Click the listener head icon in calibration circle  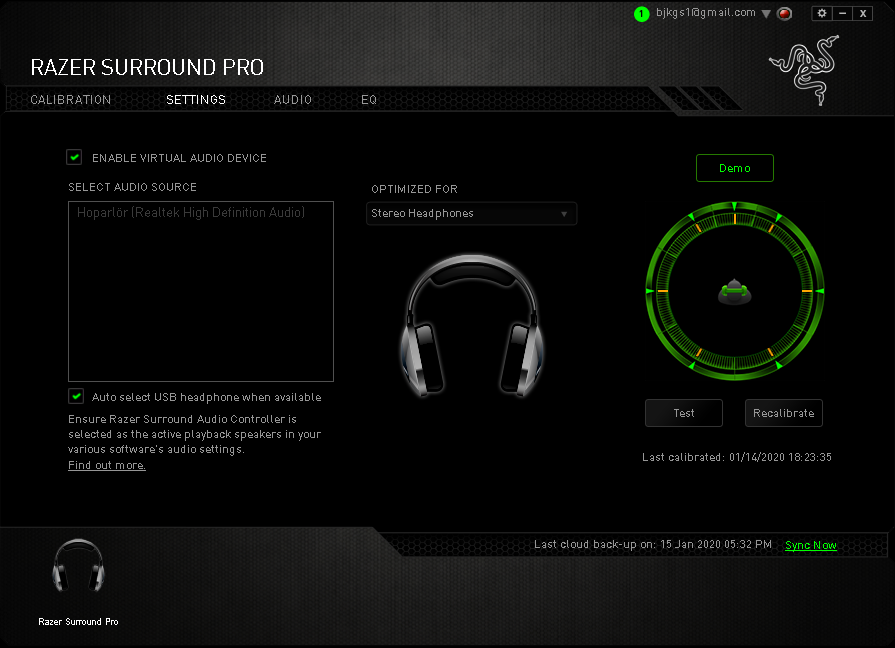coord(735,291)
